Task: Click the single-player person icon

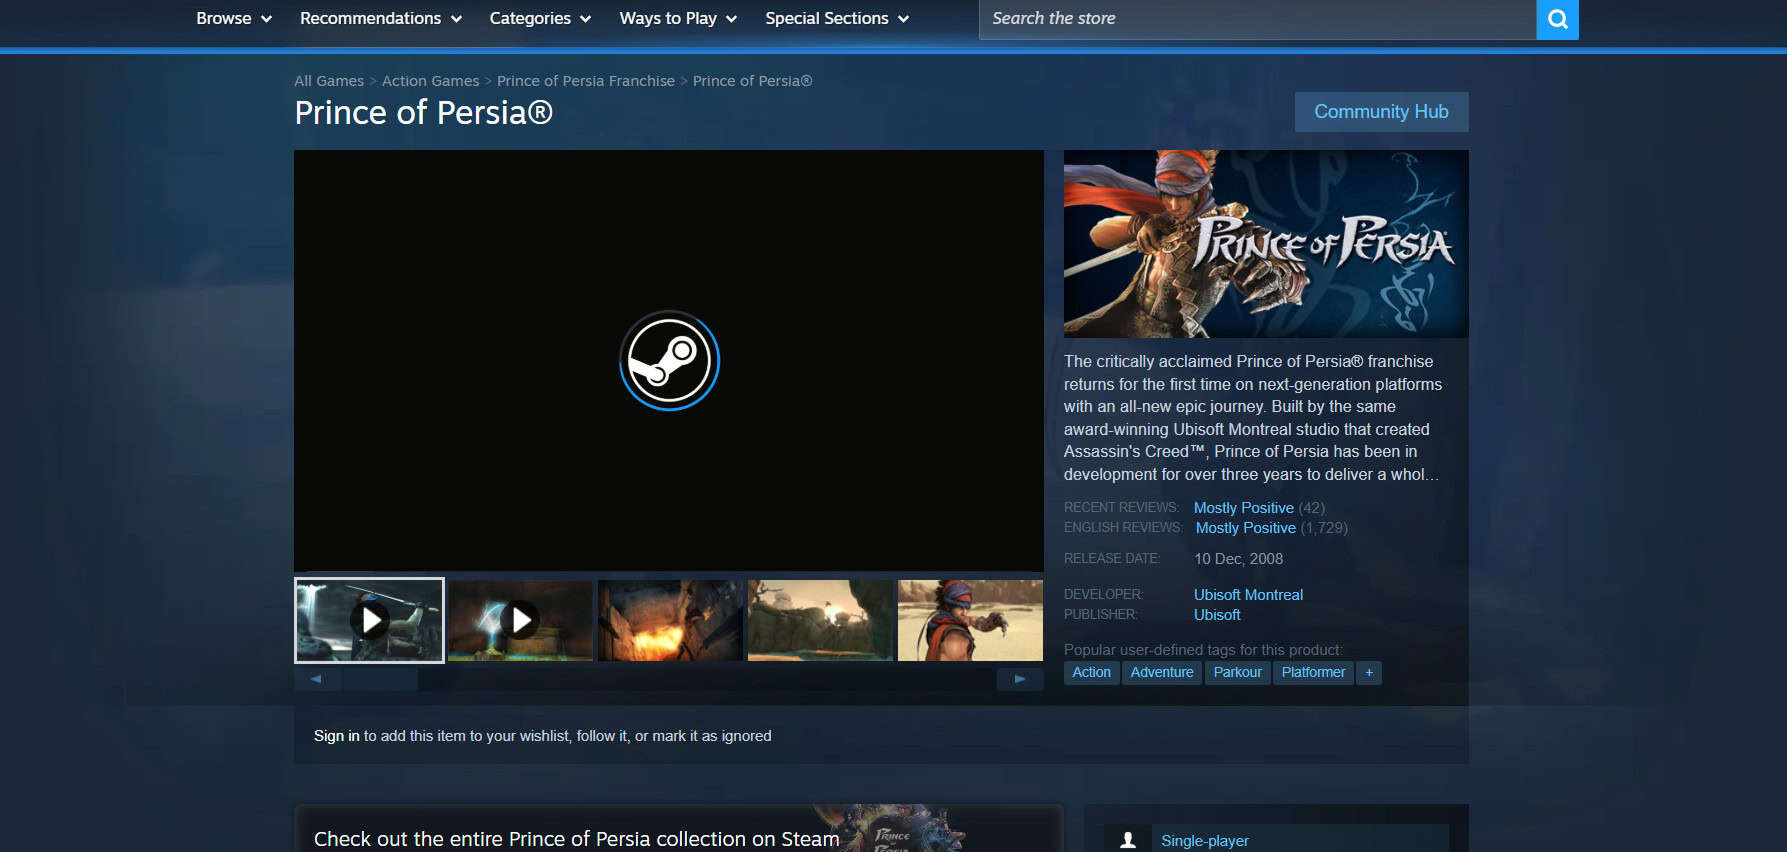Action: tap(1127, 840)
